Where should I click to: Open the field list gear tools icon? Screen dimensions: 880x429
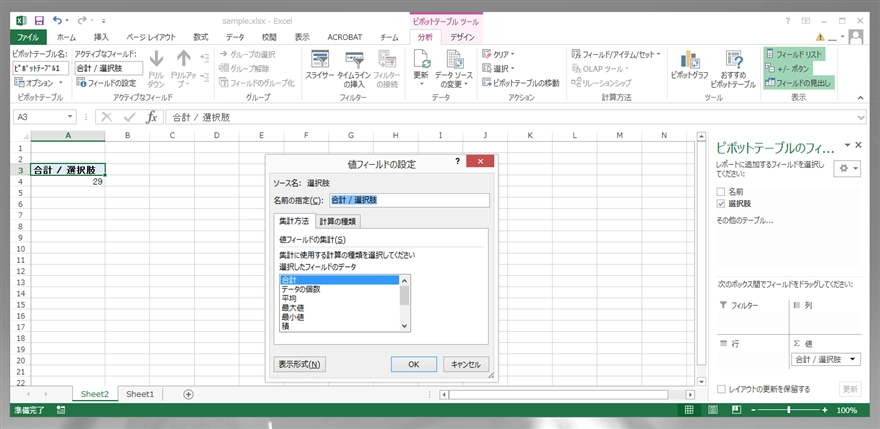[847, 168]
